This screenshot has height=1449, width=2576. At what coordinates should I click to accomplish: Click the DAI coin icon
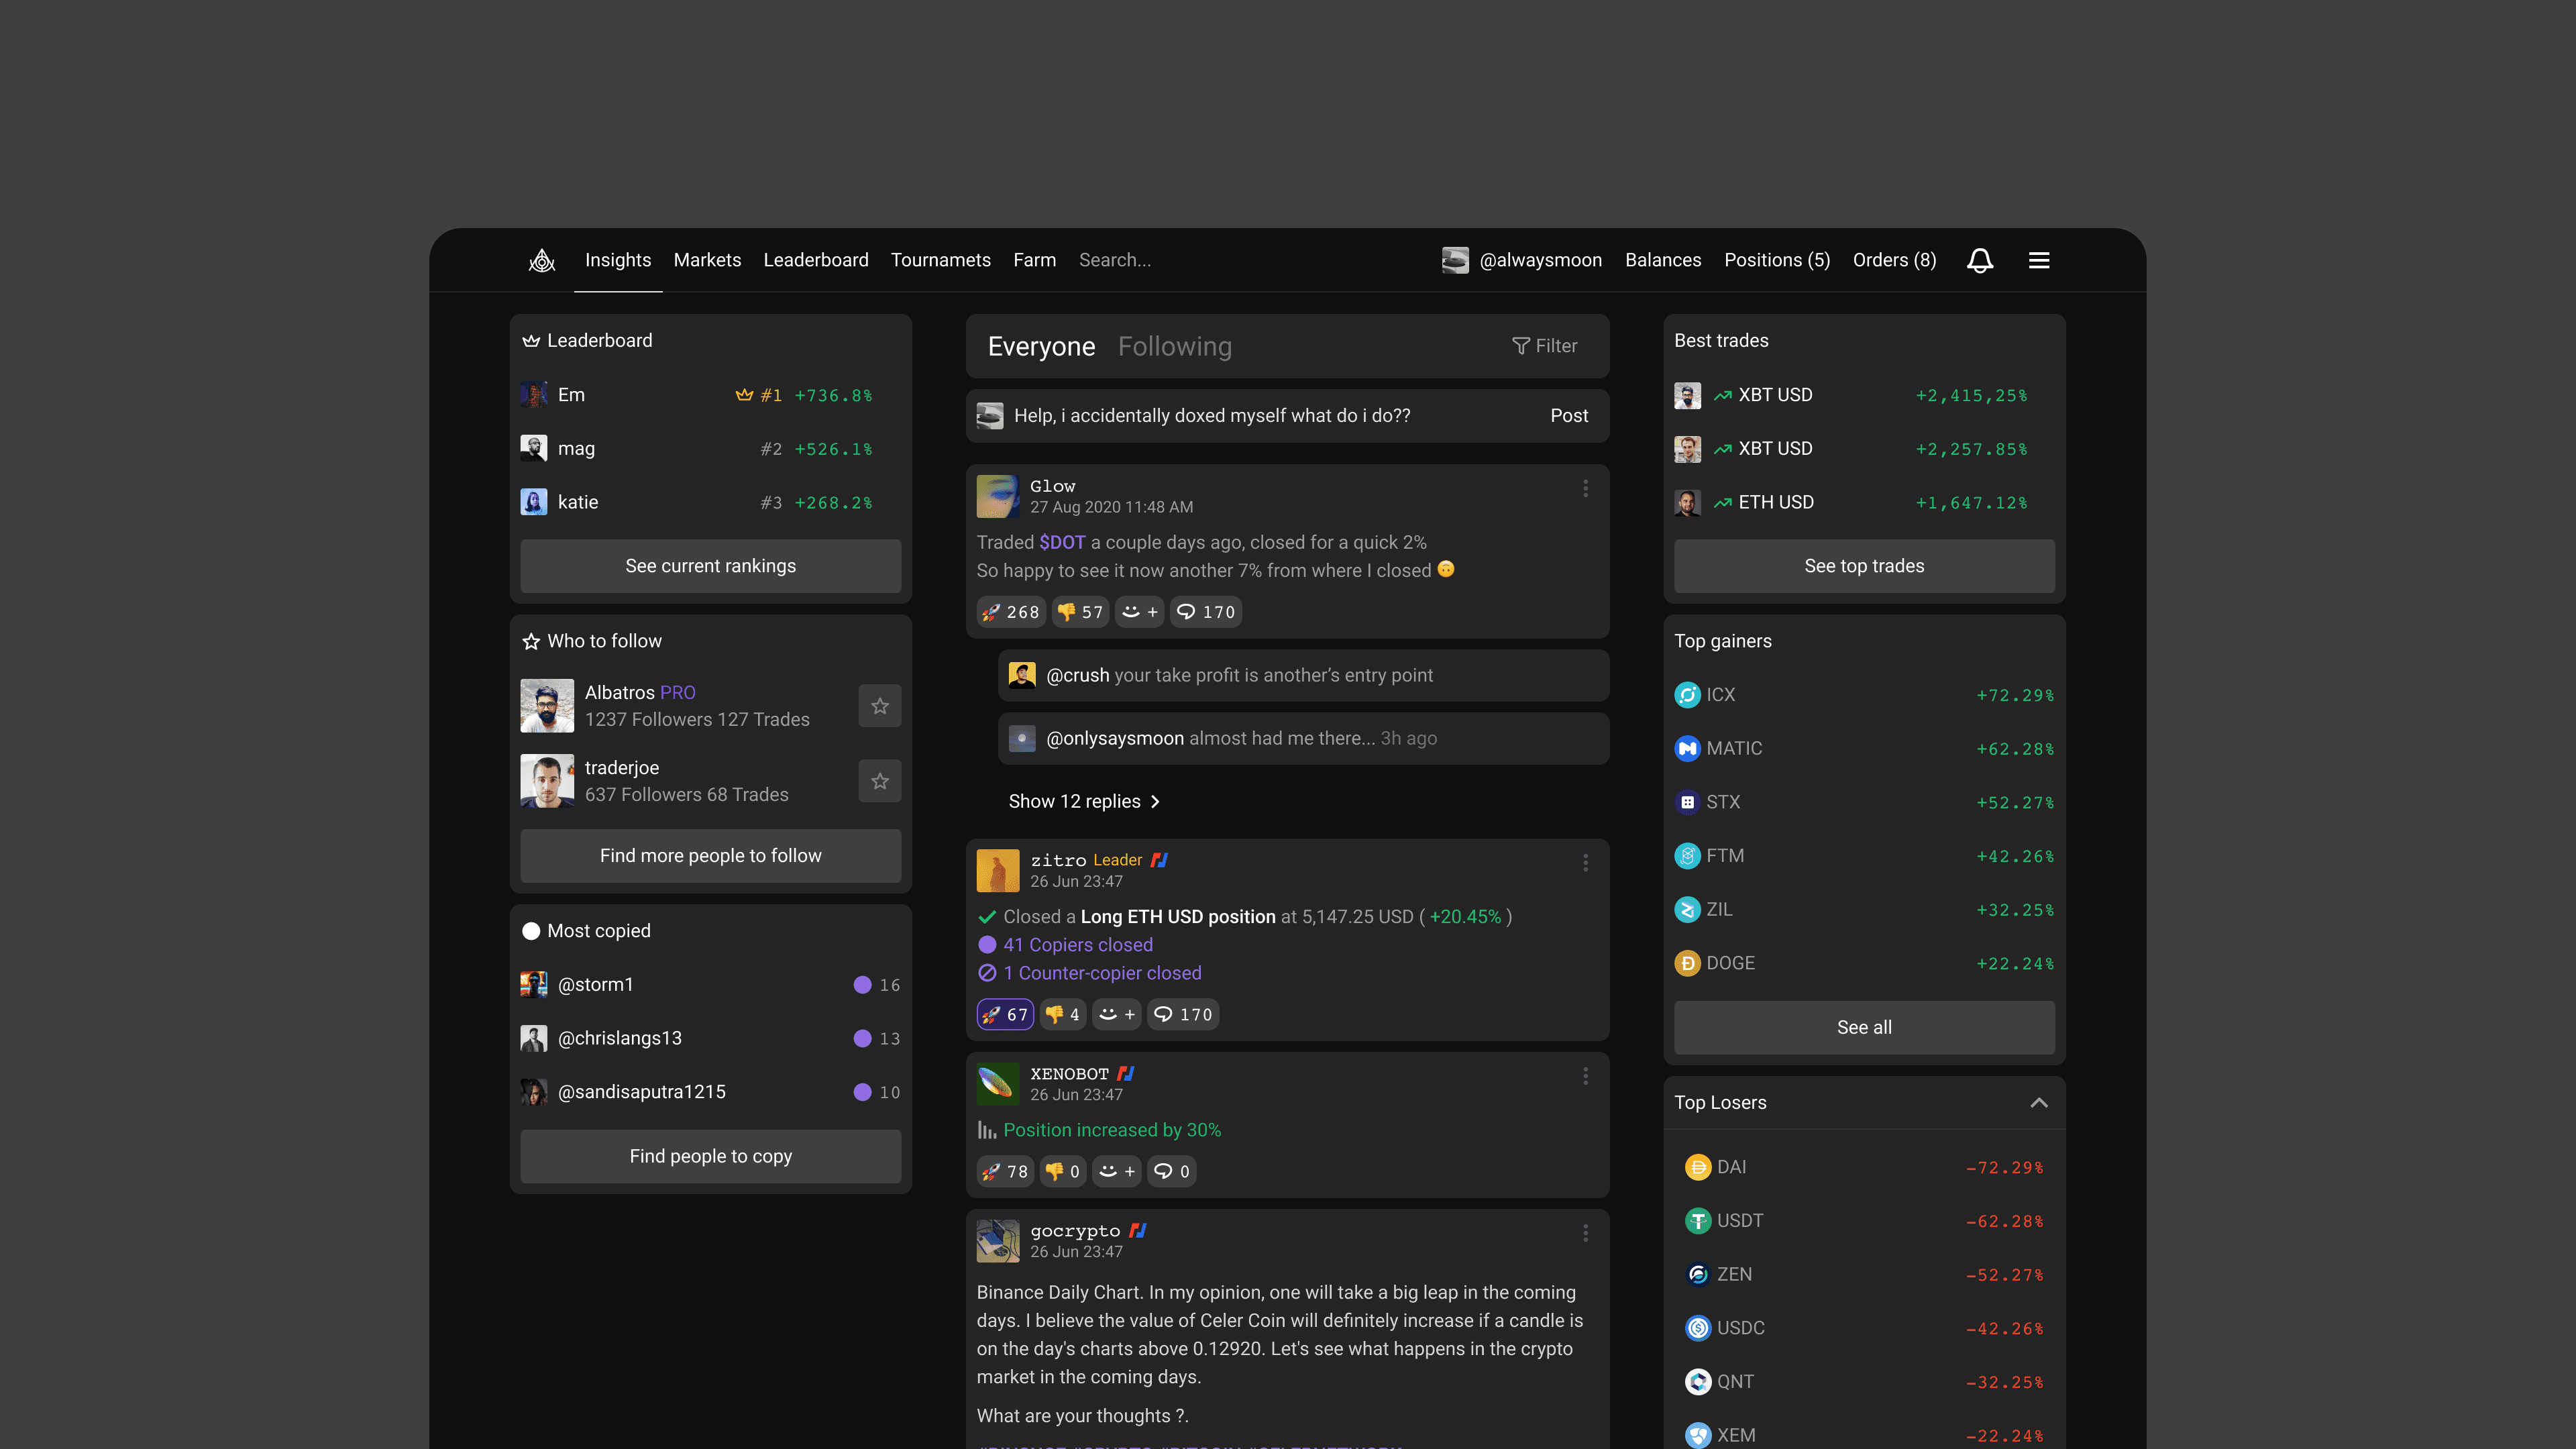(1698, 1168)
